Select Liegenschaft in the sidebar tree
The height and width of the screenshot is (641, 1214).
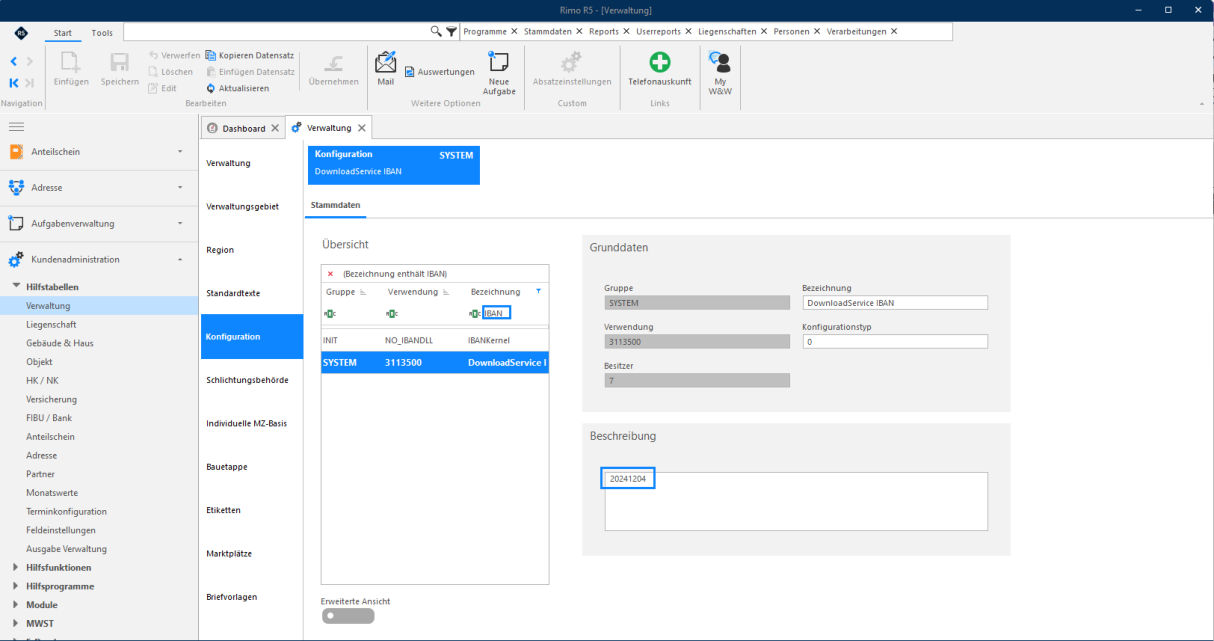click(51, 324)
